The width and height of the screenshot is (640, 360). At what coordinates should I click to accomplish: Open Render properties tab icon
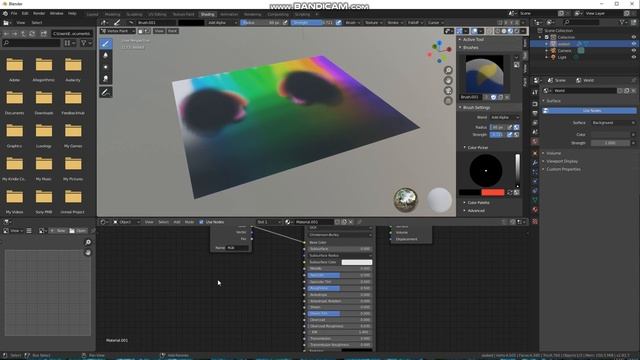point(535,103)
